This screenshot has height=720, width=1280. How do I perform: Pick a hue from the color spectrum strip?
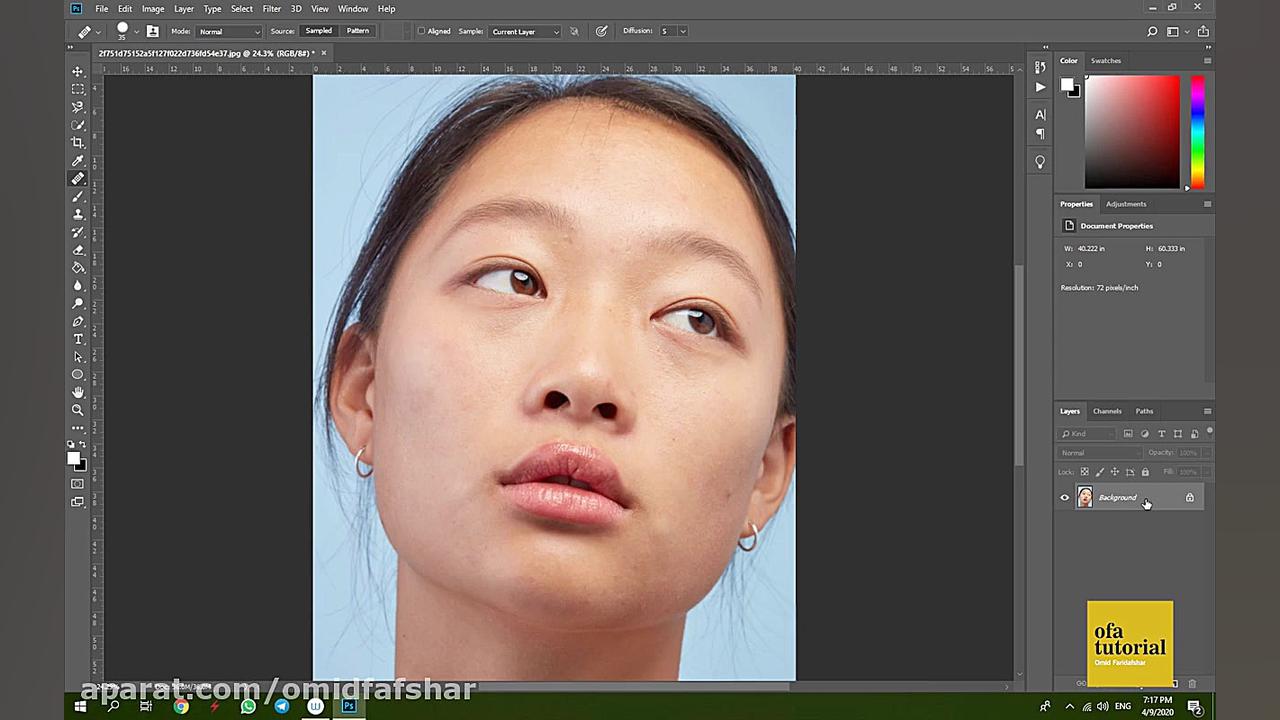click(x=1197, y=130)
